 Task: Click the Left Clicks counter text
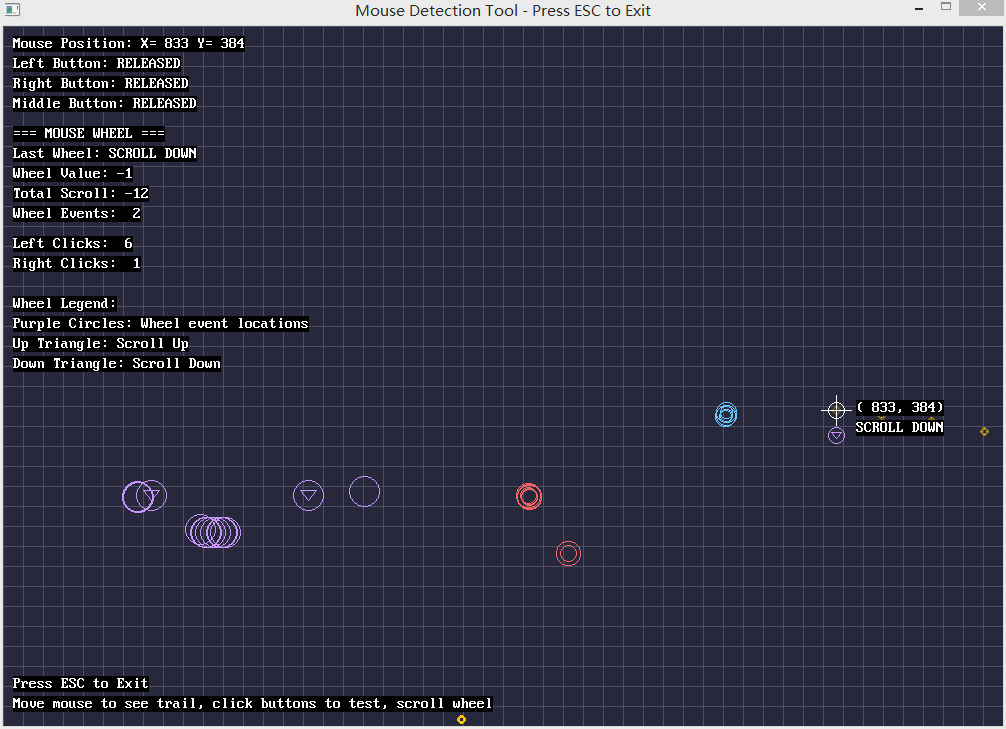click(x=72, y=244)
